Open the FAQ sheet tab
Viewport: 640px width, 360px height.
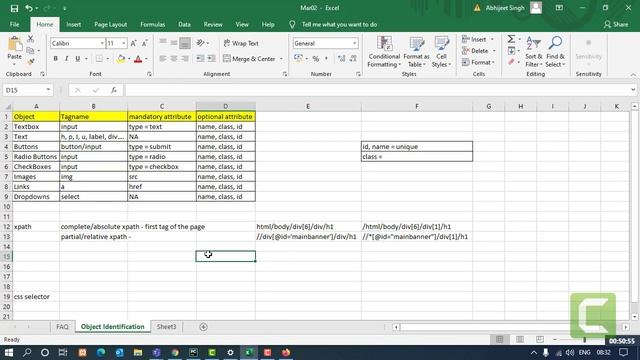[x=62, y=327]
